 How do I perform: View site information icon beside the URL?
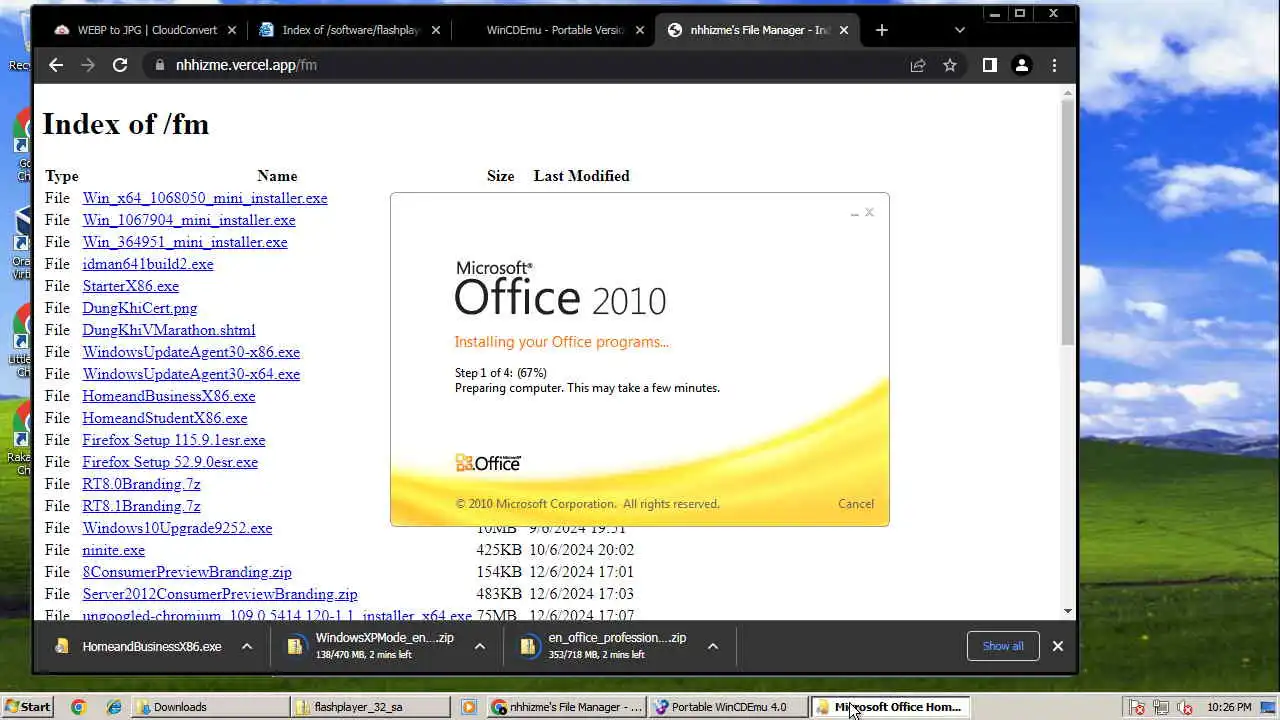point(159,65)
